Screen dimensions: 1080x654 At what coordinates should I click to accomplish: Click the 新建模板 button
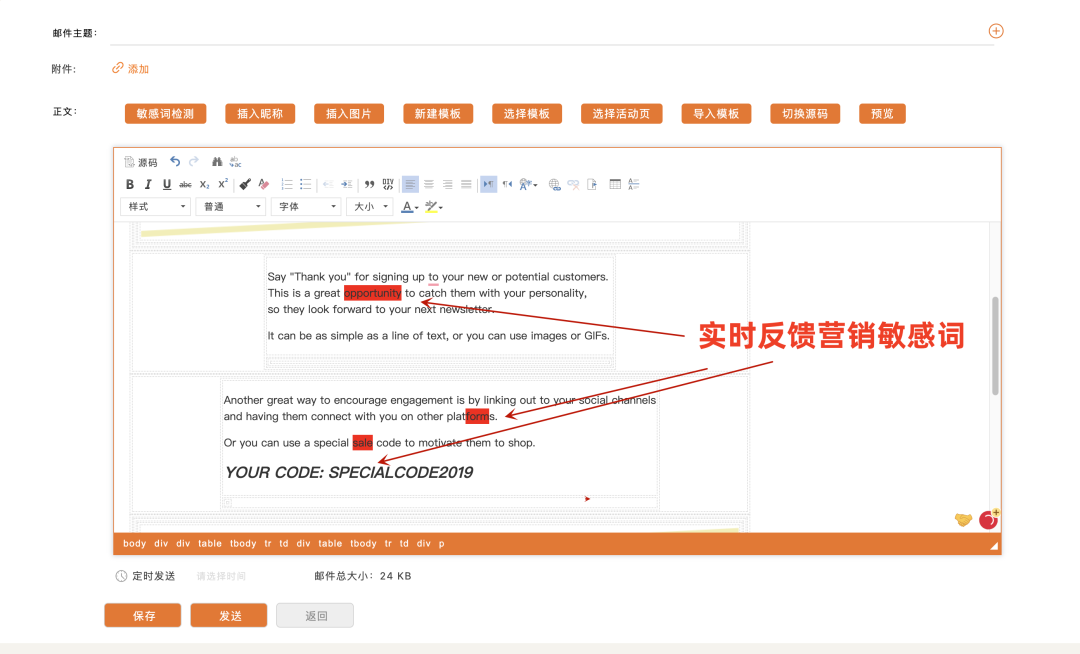[x=437, y=114]
